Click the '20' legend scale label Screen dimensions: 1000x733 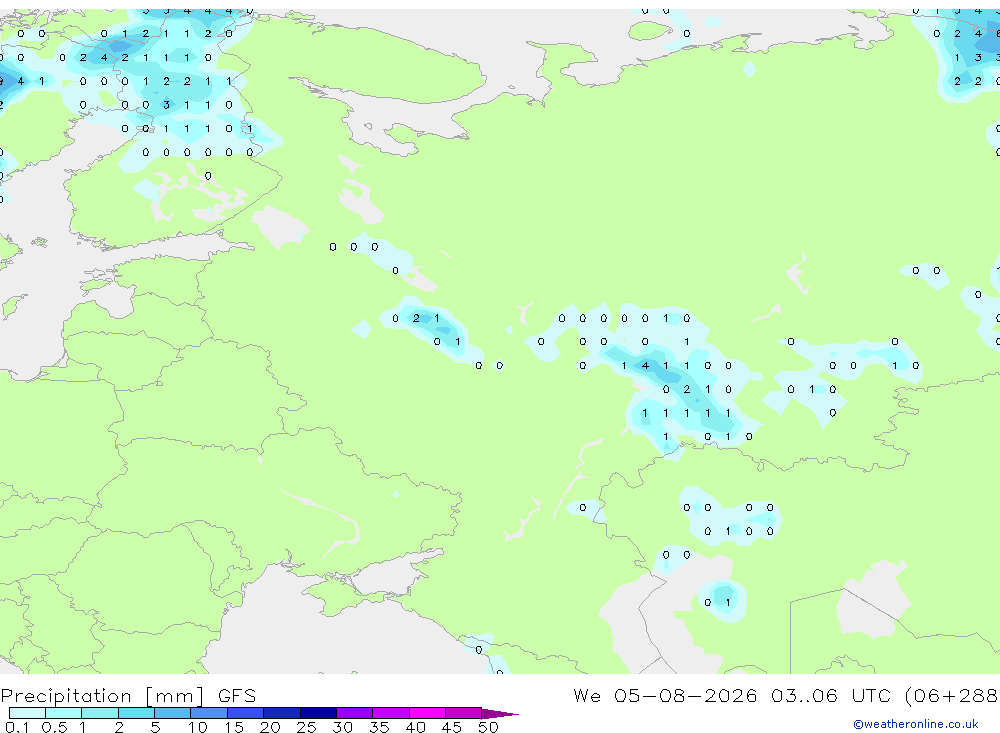(x=270, y=727)
